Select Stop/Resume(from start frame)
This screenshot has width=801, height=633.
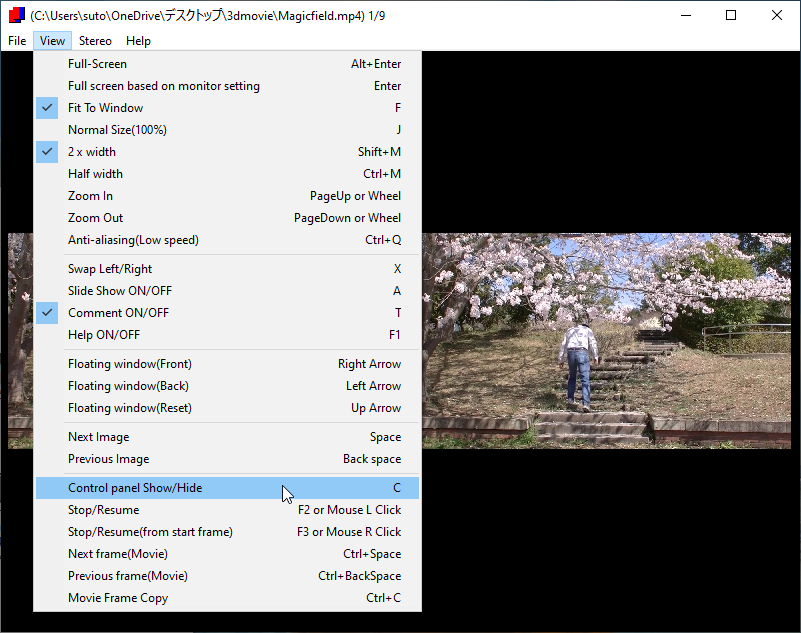[227, 532]
